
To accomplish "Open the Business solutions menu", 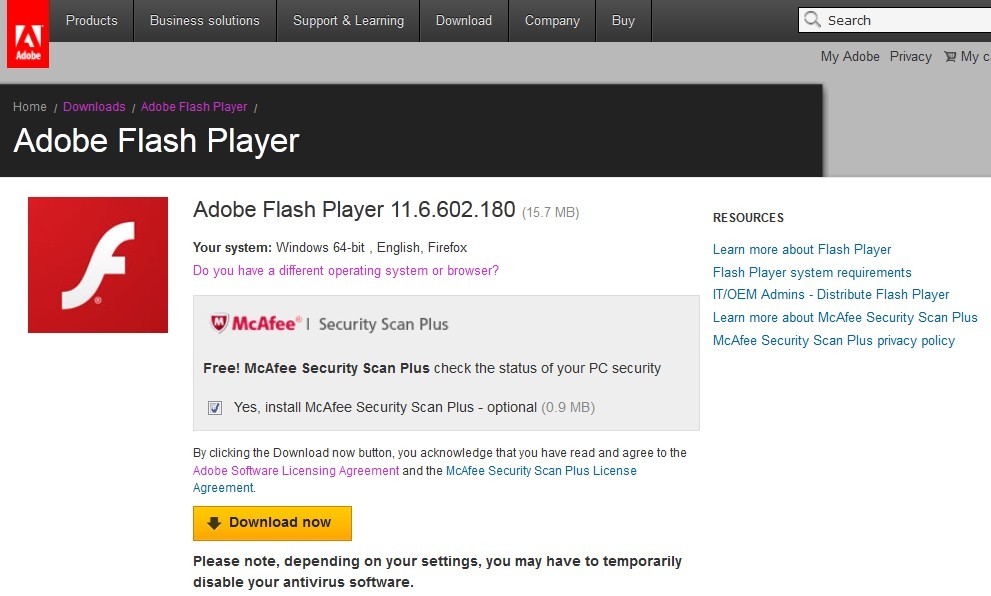I will (x=204, y=21).
